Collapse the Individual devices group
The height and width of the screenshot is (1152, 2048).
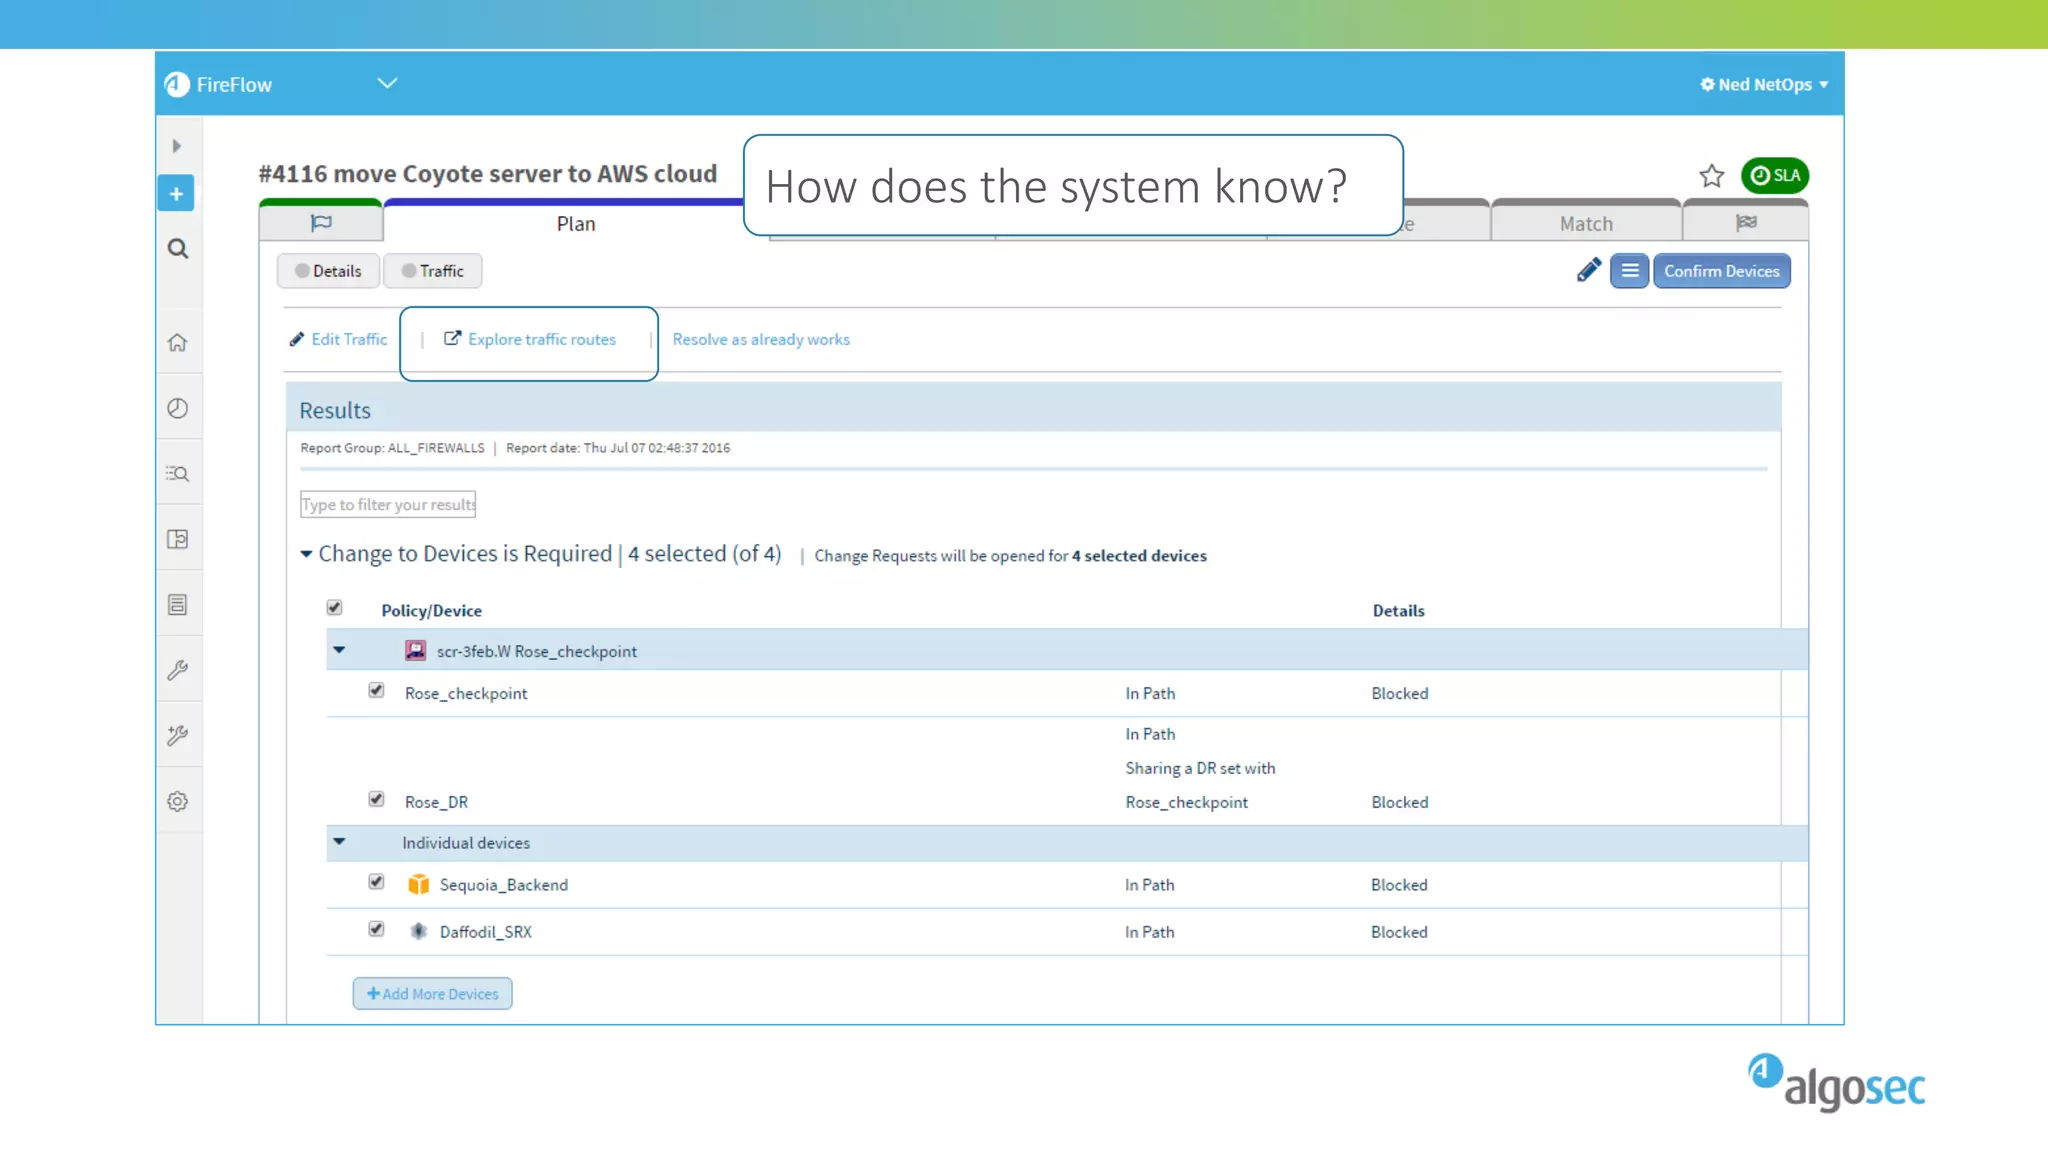(339, 842)
